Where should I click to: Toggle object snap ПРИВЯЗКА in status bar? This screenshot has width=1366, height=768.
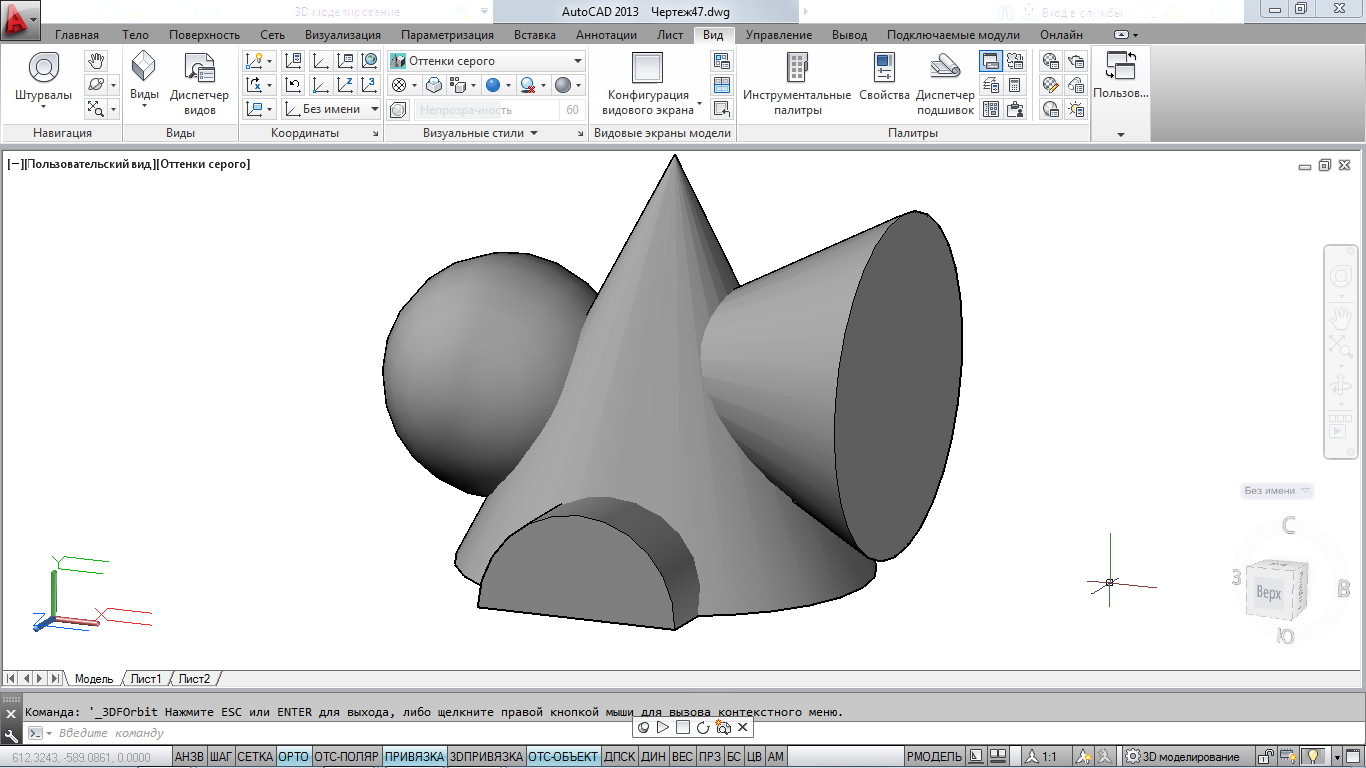pos(414,757)
